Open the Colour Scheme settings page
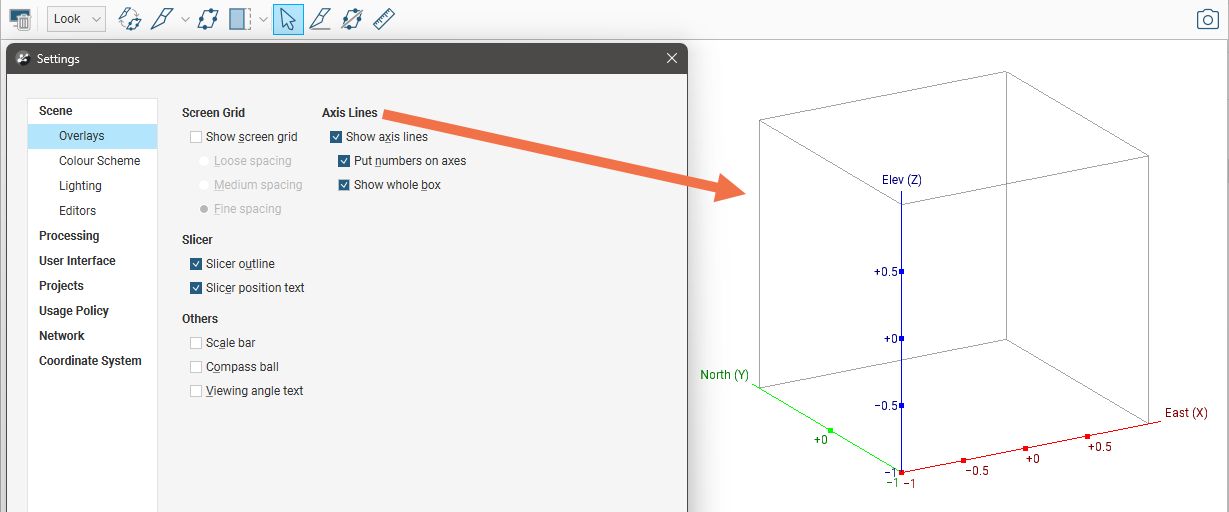The image size is (1229, 512). (99, 161)
